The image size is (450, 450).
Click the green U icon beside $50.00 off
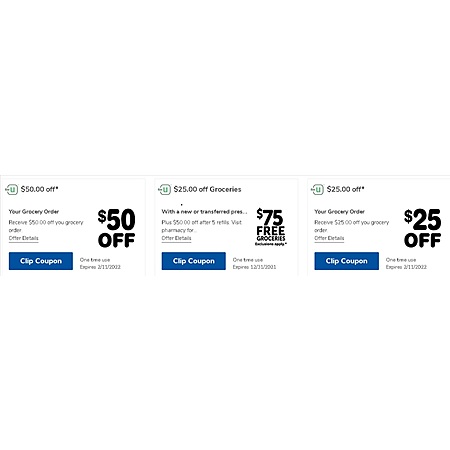(12, 189)
